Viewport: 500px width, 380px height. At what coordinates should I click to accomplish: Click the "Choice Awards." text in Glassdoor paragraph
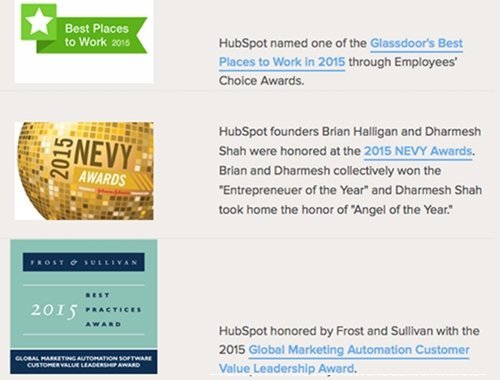(x=261, y=81)
